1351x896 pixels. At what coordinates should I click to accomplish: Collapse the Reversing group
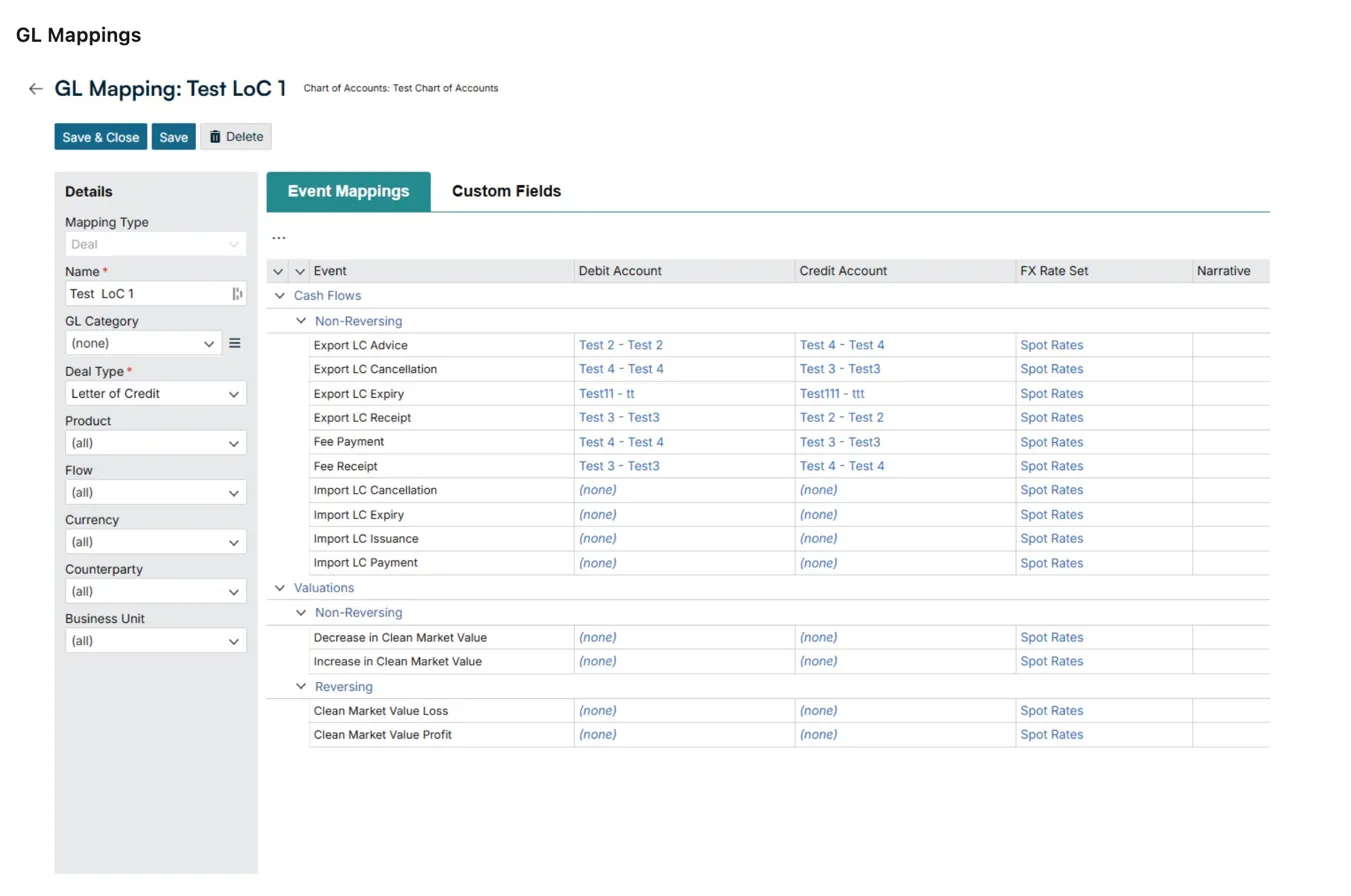301,687
